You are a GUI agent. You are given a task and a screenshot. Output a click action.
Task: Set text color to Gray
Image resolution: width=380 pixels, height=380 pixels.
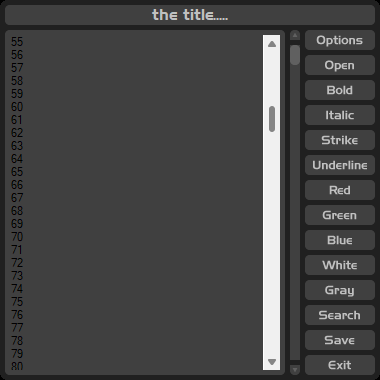(340, 290)
